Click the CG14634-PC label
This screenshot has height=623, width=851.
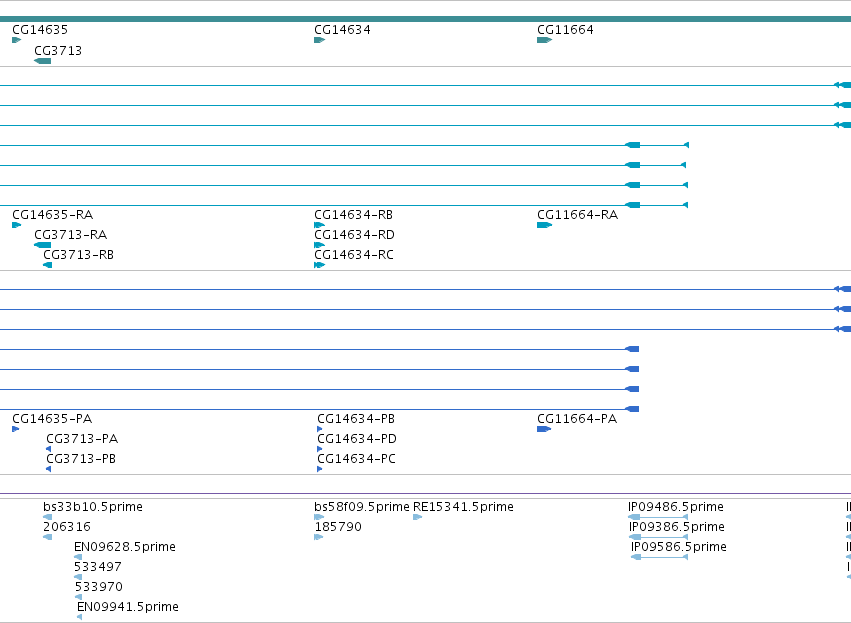click(357, 459)
